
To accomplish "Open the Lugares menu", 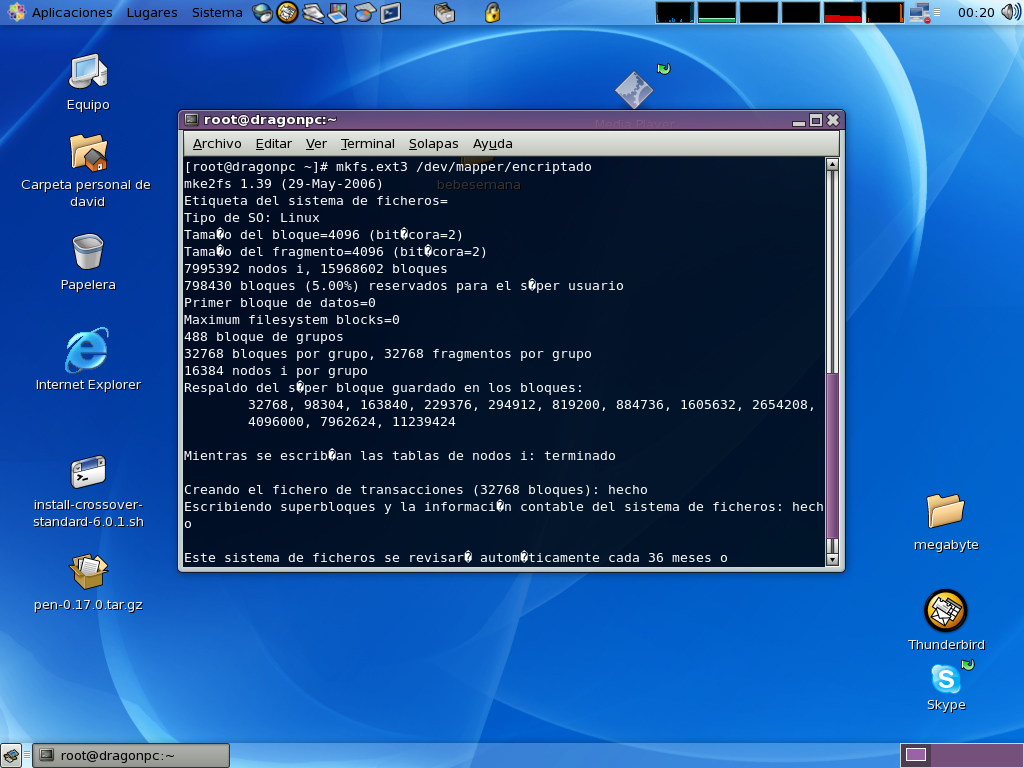I will pos(152,13).
